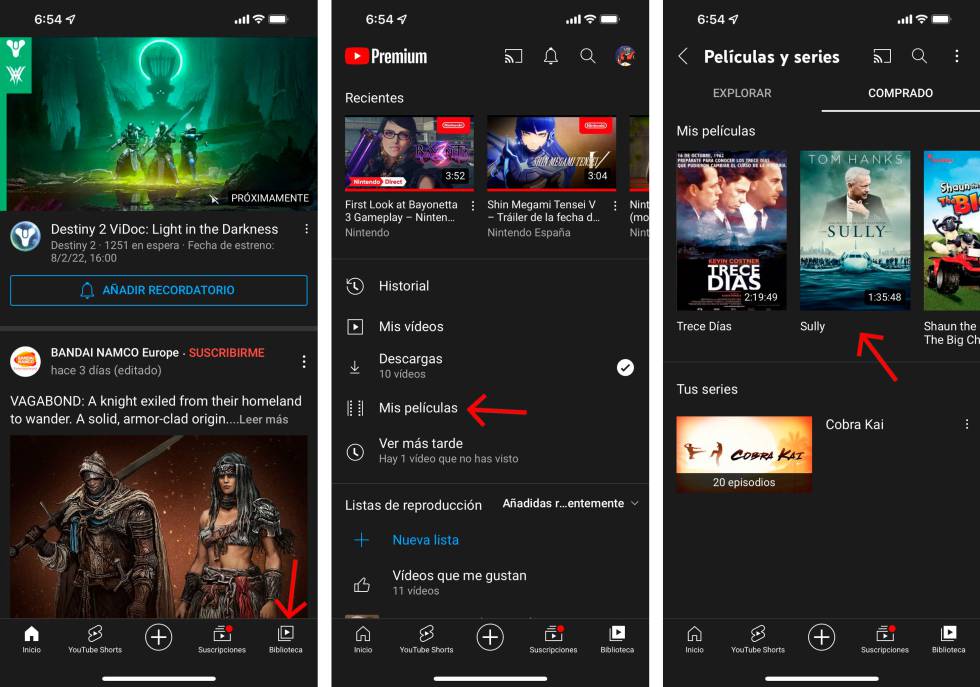The image size is (980, 687).
Task: Open the VAGABOND knight artwork image
Action: [159, 526]
